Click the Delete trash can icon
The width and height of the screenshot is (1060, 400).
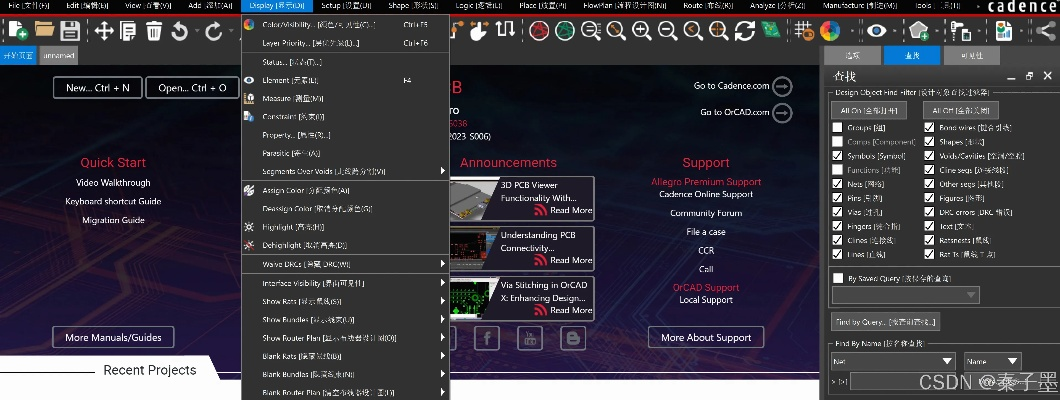point(154,30)
